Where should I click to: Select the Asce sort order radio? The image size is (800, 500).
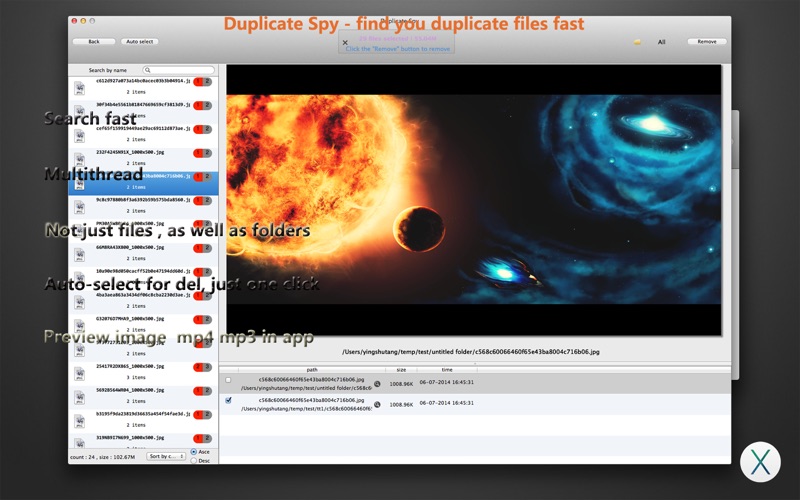[194, 452]
